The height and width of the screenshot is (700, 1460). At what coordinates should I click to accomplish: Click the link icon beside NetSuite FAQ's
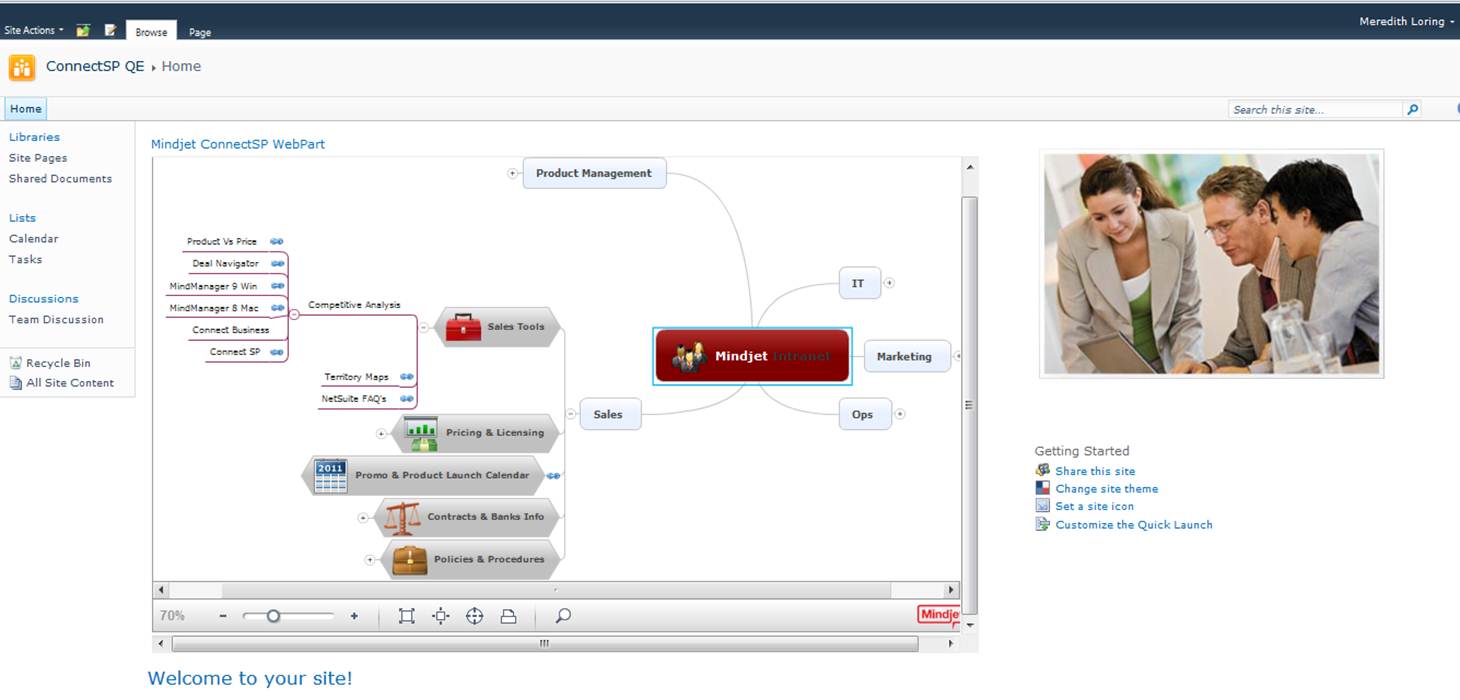(407, 399)
